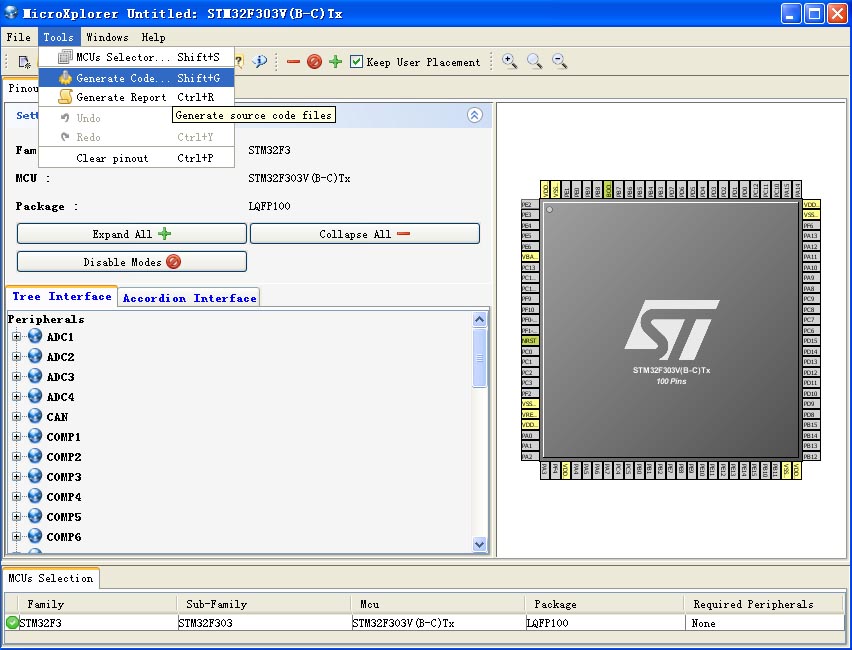Click the PD15 pin on chip right side

pyautogui.click(x=811, y=341)
